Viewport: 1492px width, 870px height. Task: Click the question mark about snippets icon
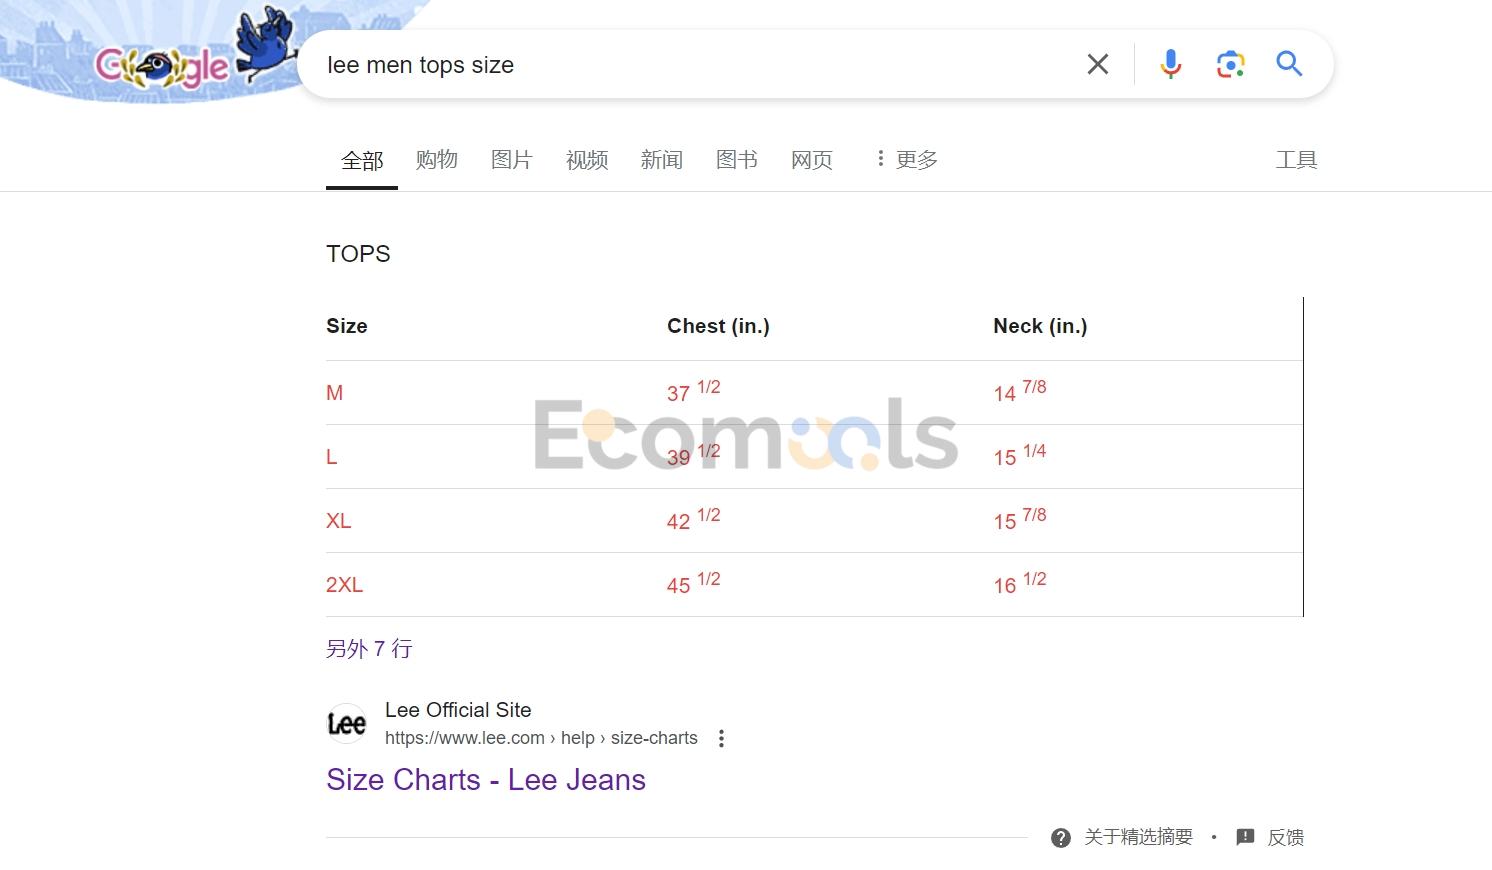(1061, 837)
